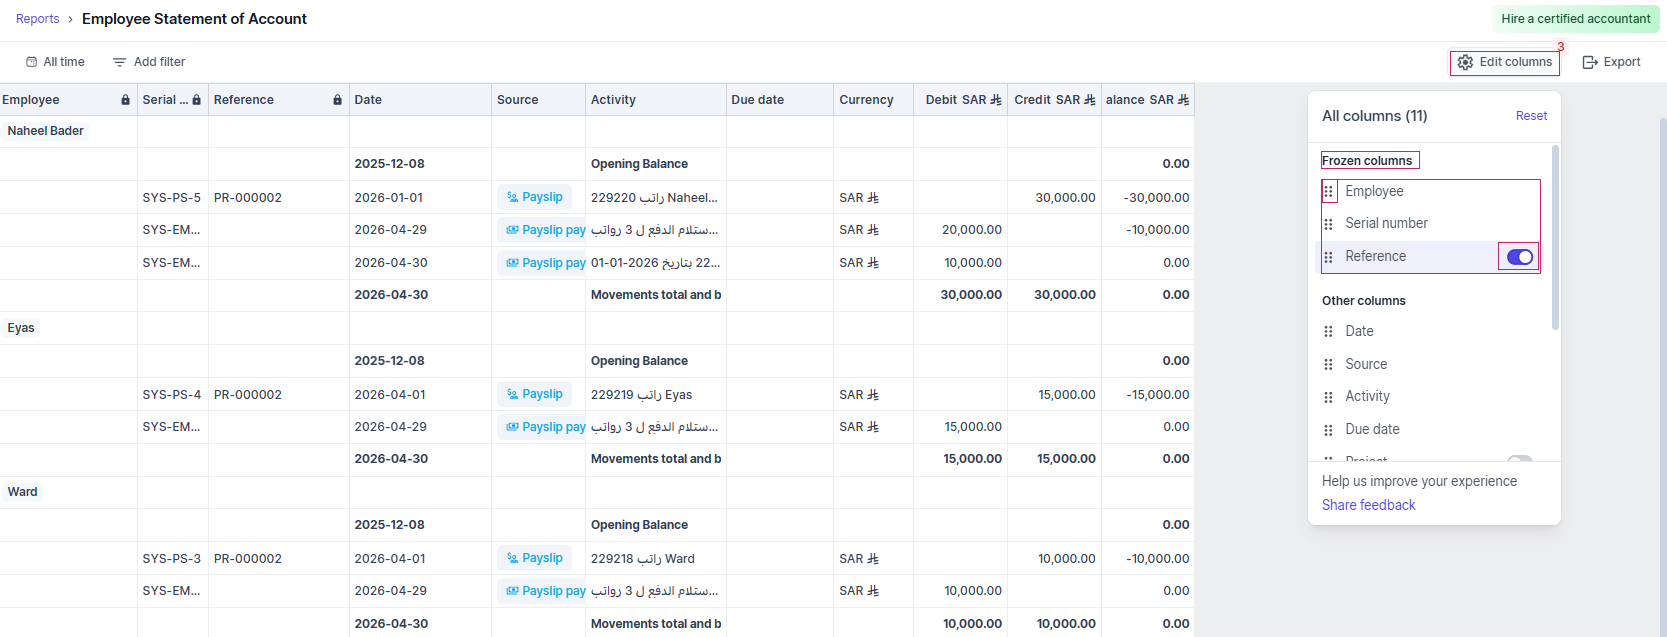The width and height of the screenshot is (1667, 637).
Task: Toggle off the Reference column switch
Action: [1519, 257]
